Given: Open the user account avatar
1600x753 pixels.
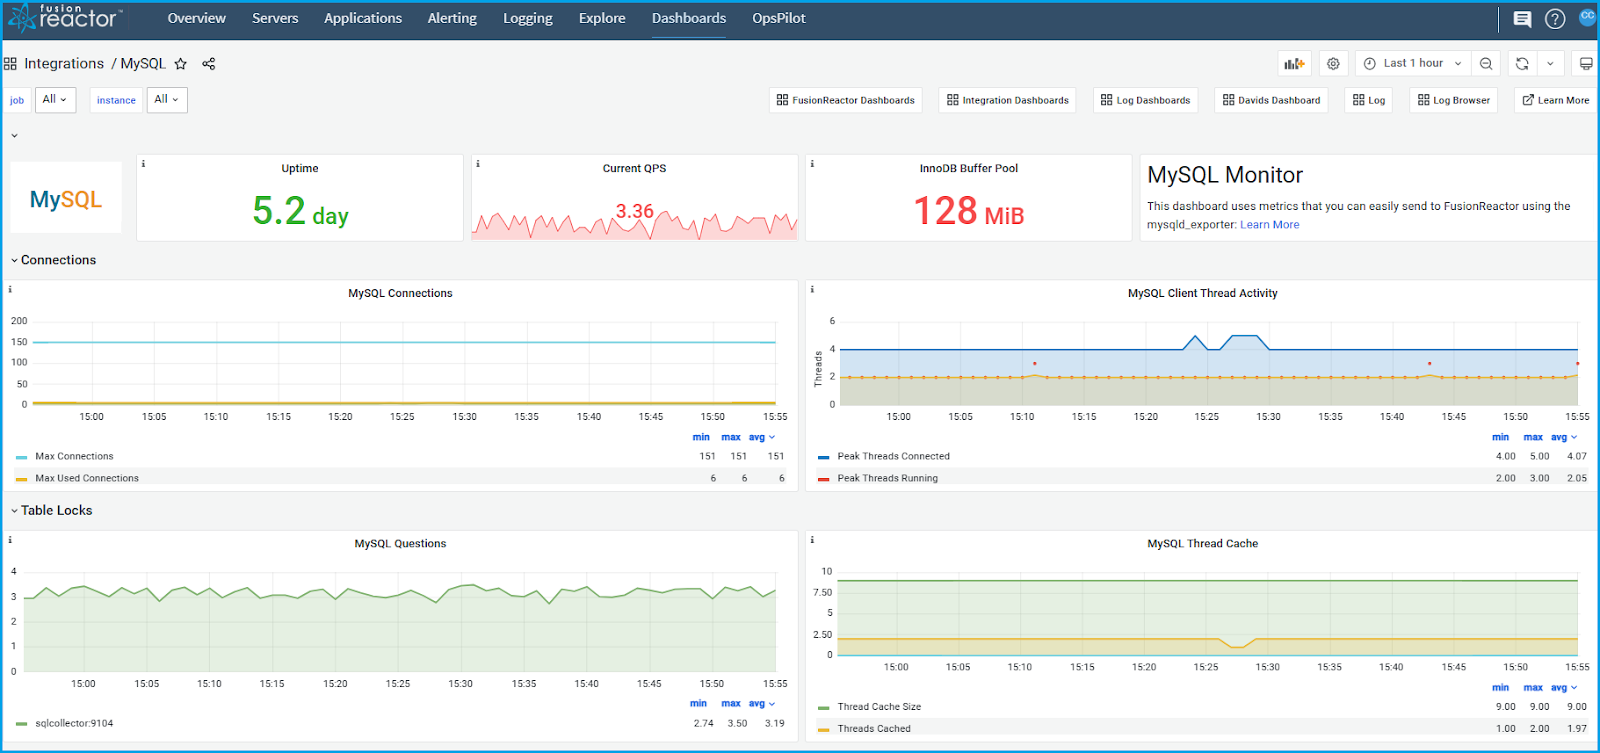Looking at the screenshot, I should (x=1587, y=17).
